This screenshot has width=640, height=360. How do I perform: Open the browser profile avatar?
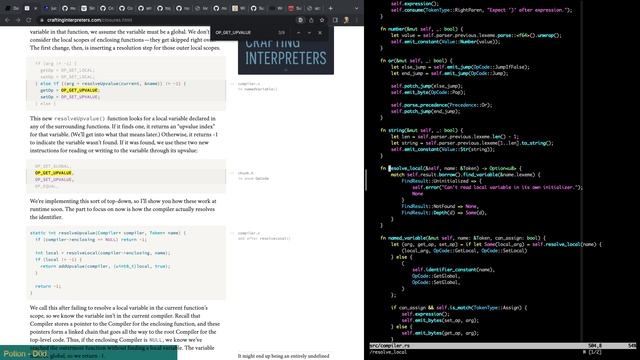[346, 20]
